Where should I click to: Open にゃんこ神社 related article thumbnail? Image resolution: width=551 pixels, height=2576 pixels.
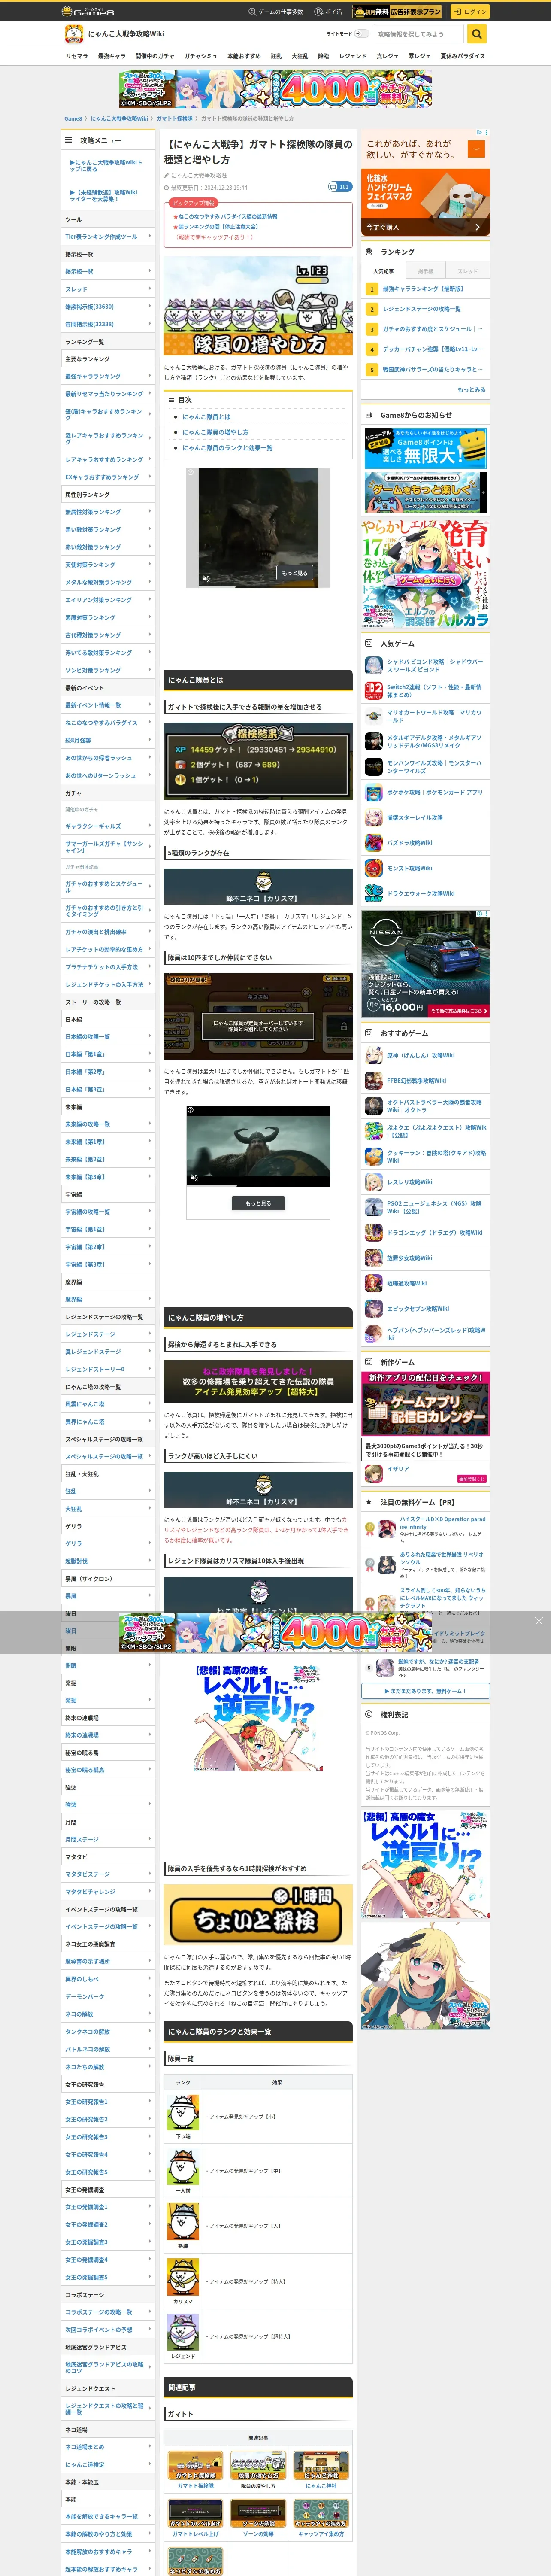321,2464
